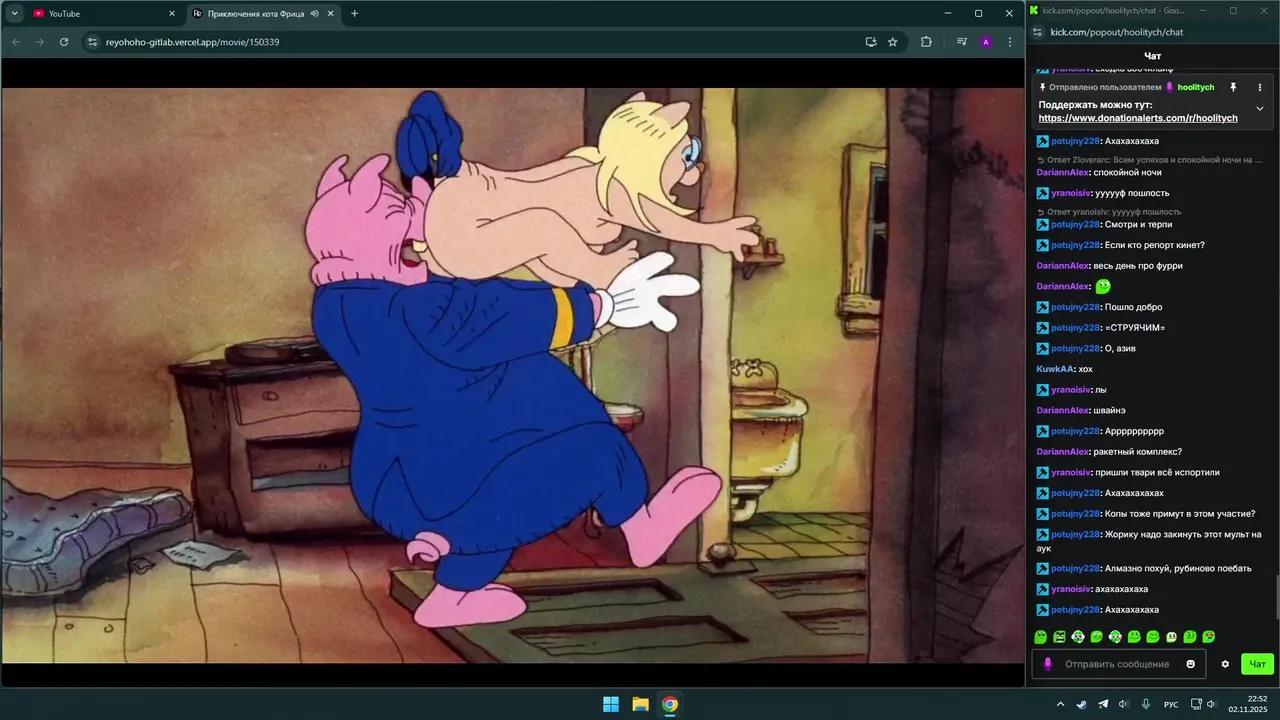The width and height of the screenshot is (1280, 720).
Task: Select the Чат header label
Action: 1152,56
